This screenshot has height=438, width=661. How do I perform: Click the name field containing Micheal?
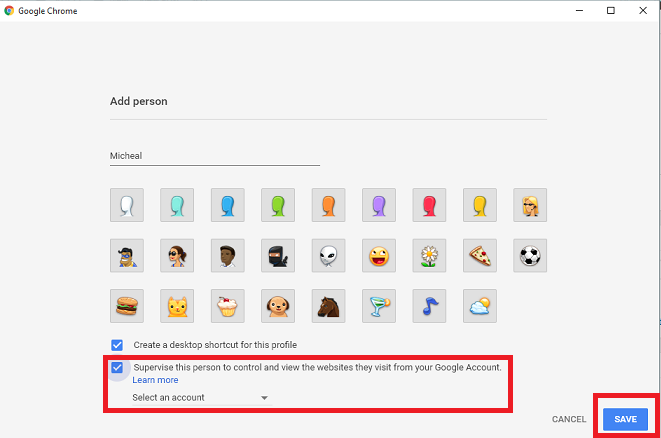(x=215, y=156)
